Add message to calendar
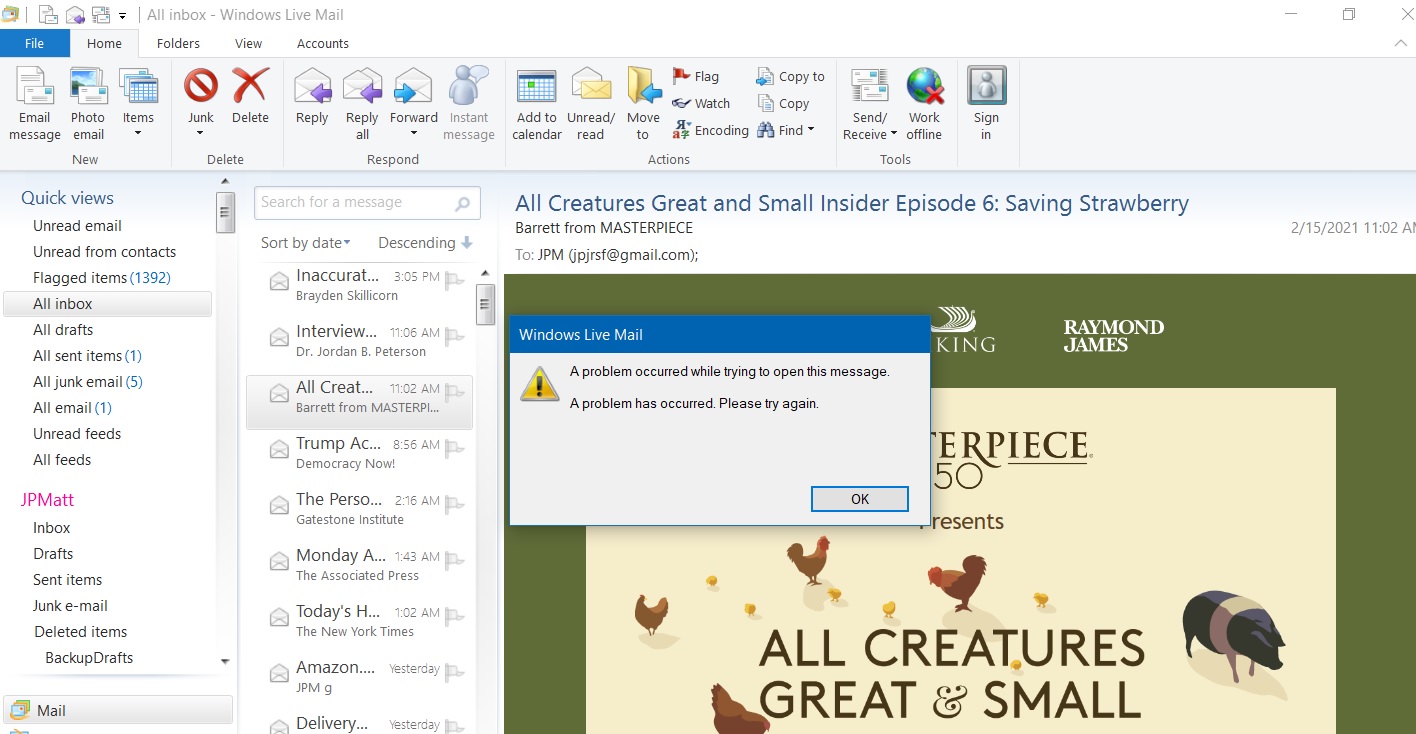Screen dimensions: 1416x734 pos(537,105)
